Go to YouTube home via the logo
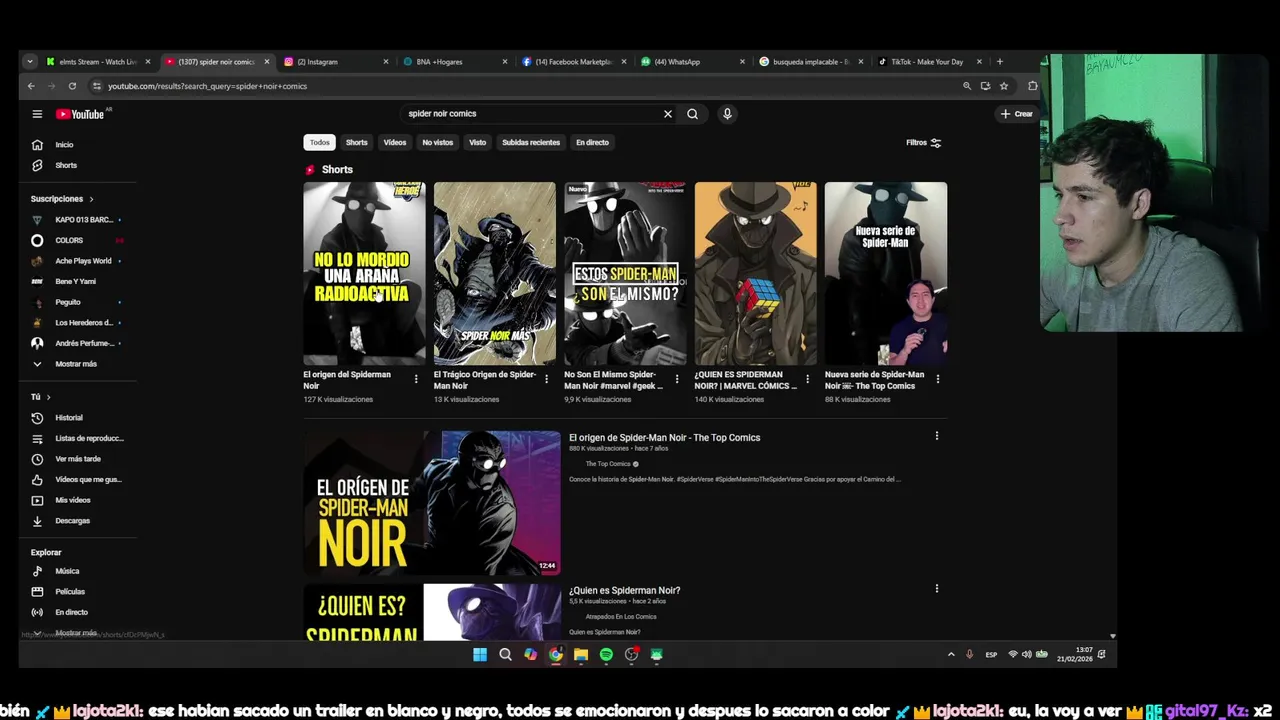Screen dimensions: 1280x720 [81, 114]
